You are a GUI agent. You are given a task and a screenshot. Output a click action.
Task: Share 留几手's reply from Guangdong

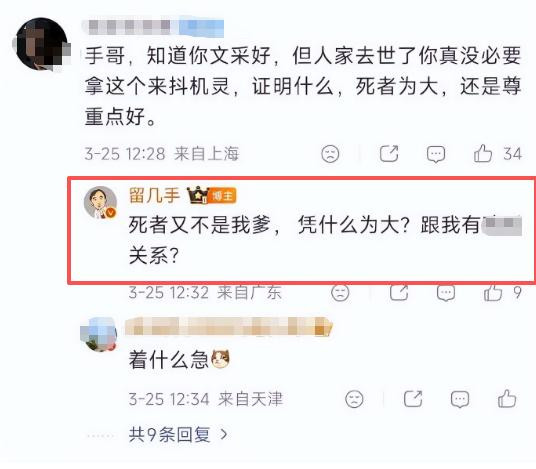pyautogui.click(x=399, y=293)
